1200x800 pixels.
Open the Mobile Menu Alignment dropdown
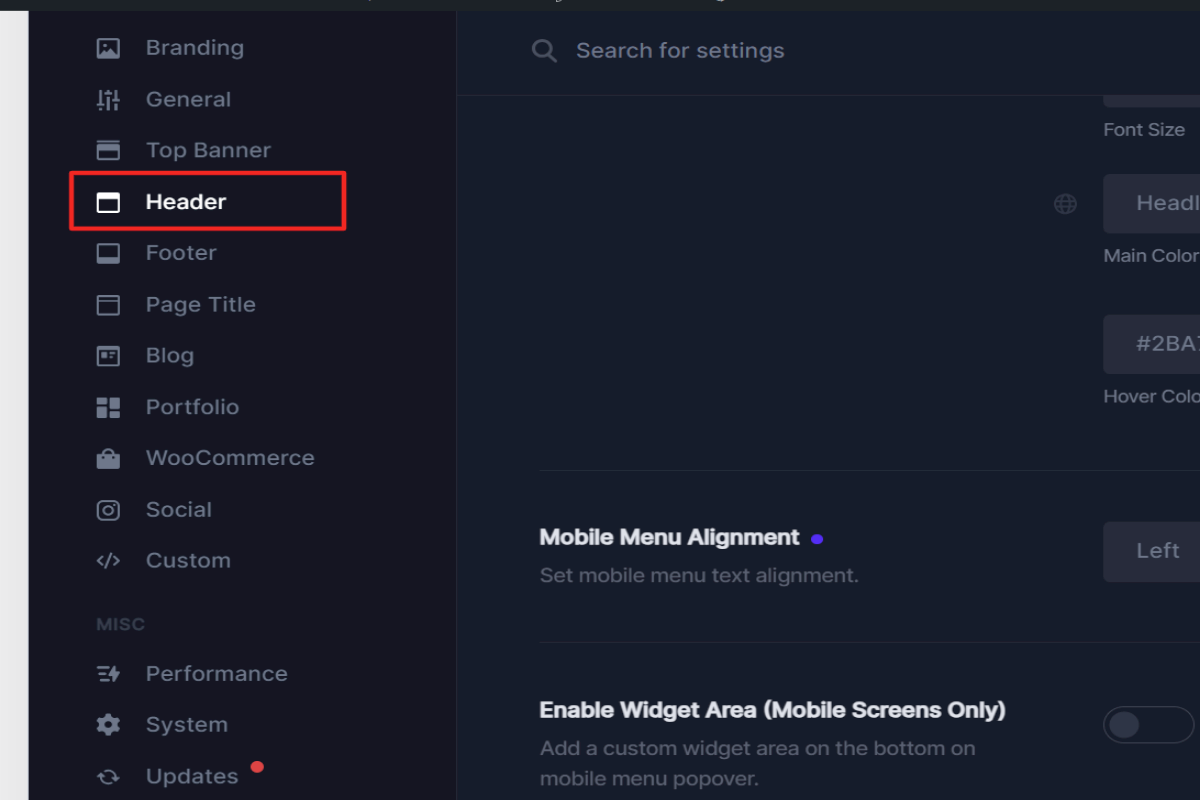pyautogui.click(x=1151, y=551)
